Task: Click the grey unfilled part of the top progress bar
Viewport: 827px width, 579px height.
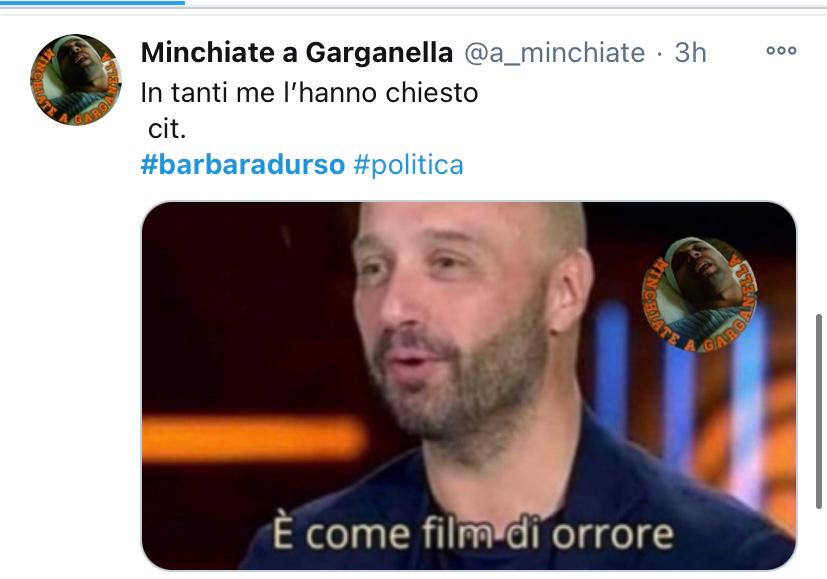Action: [x=506, y=6]
